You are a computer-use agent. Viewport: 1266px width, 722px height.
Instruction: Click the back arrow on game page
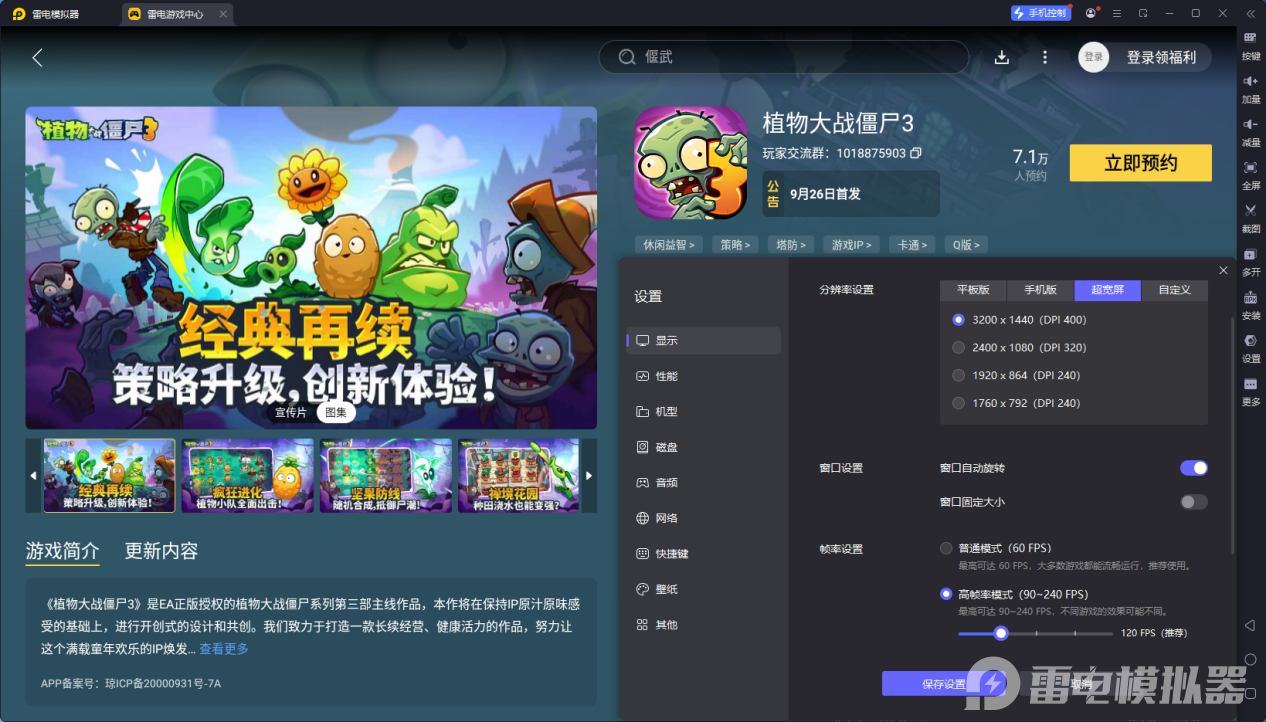(x=37, y=57)
